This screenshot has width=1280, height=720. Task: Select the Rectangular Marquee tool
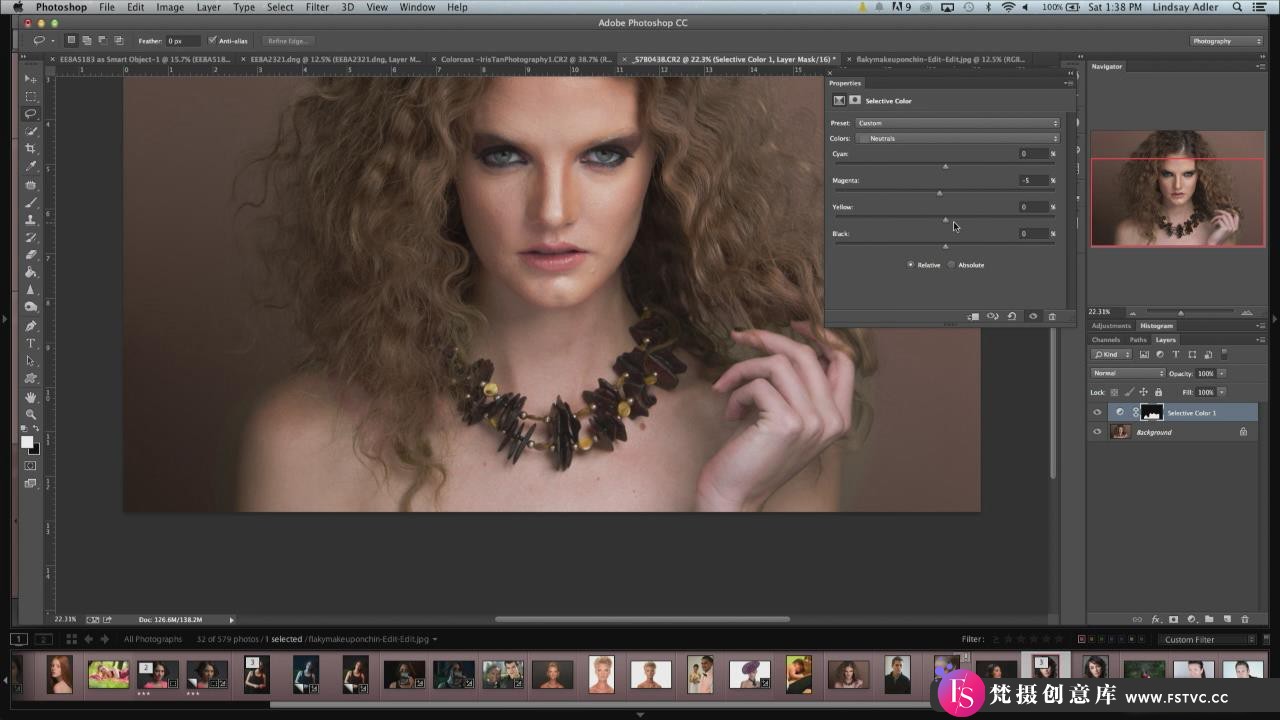[31, 96]
